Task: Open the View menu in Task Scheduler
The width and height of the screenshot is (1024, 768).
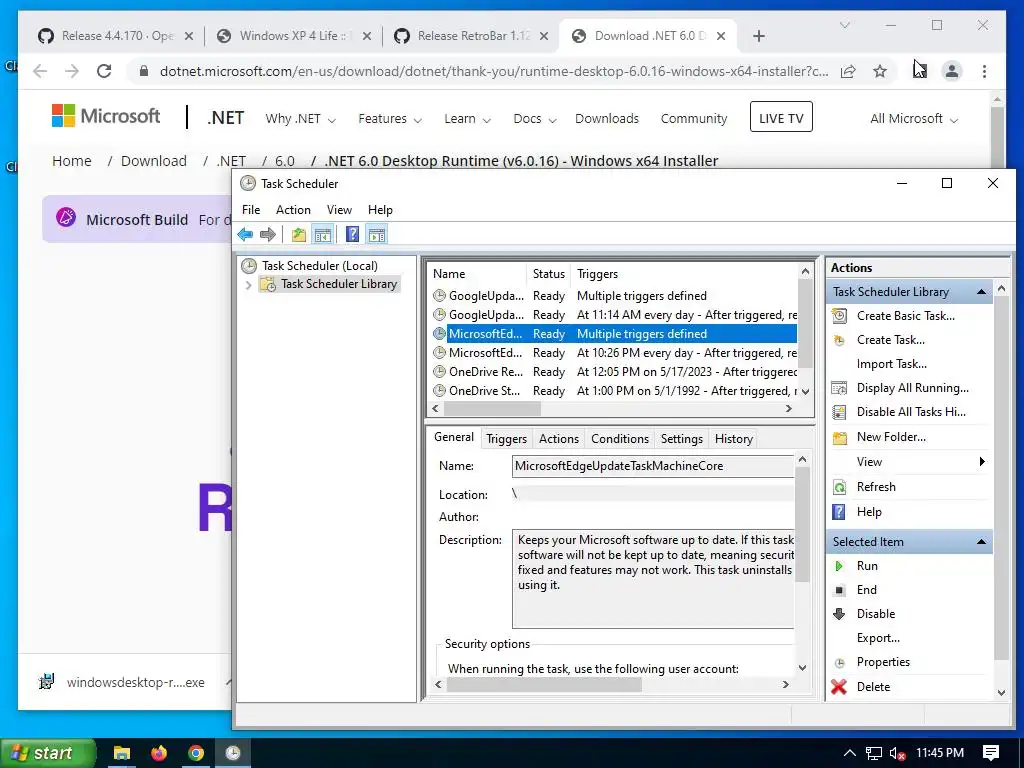Action: coord(339,210)
